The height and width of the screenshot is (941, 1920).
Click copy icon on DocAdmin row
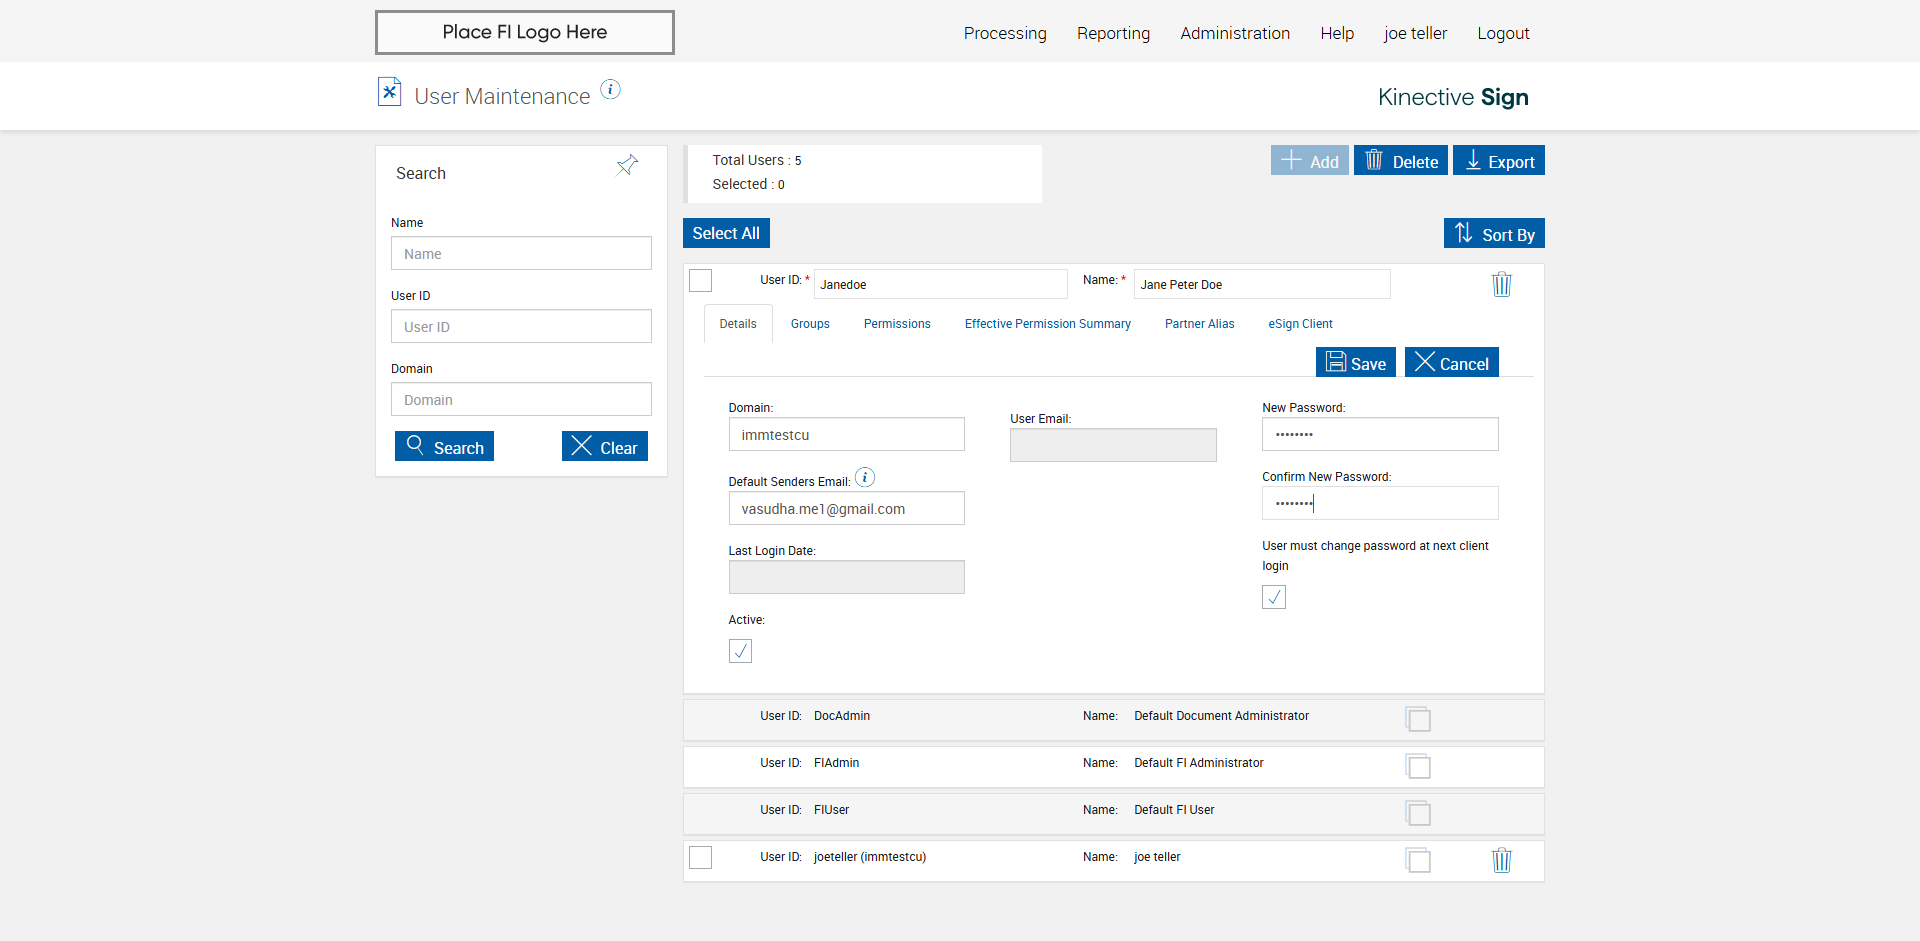click(x=1418, y=719)
